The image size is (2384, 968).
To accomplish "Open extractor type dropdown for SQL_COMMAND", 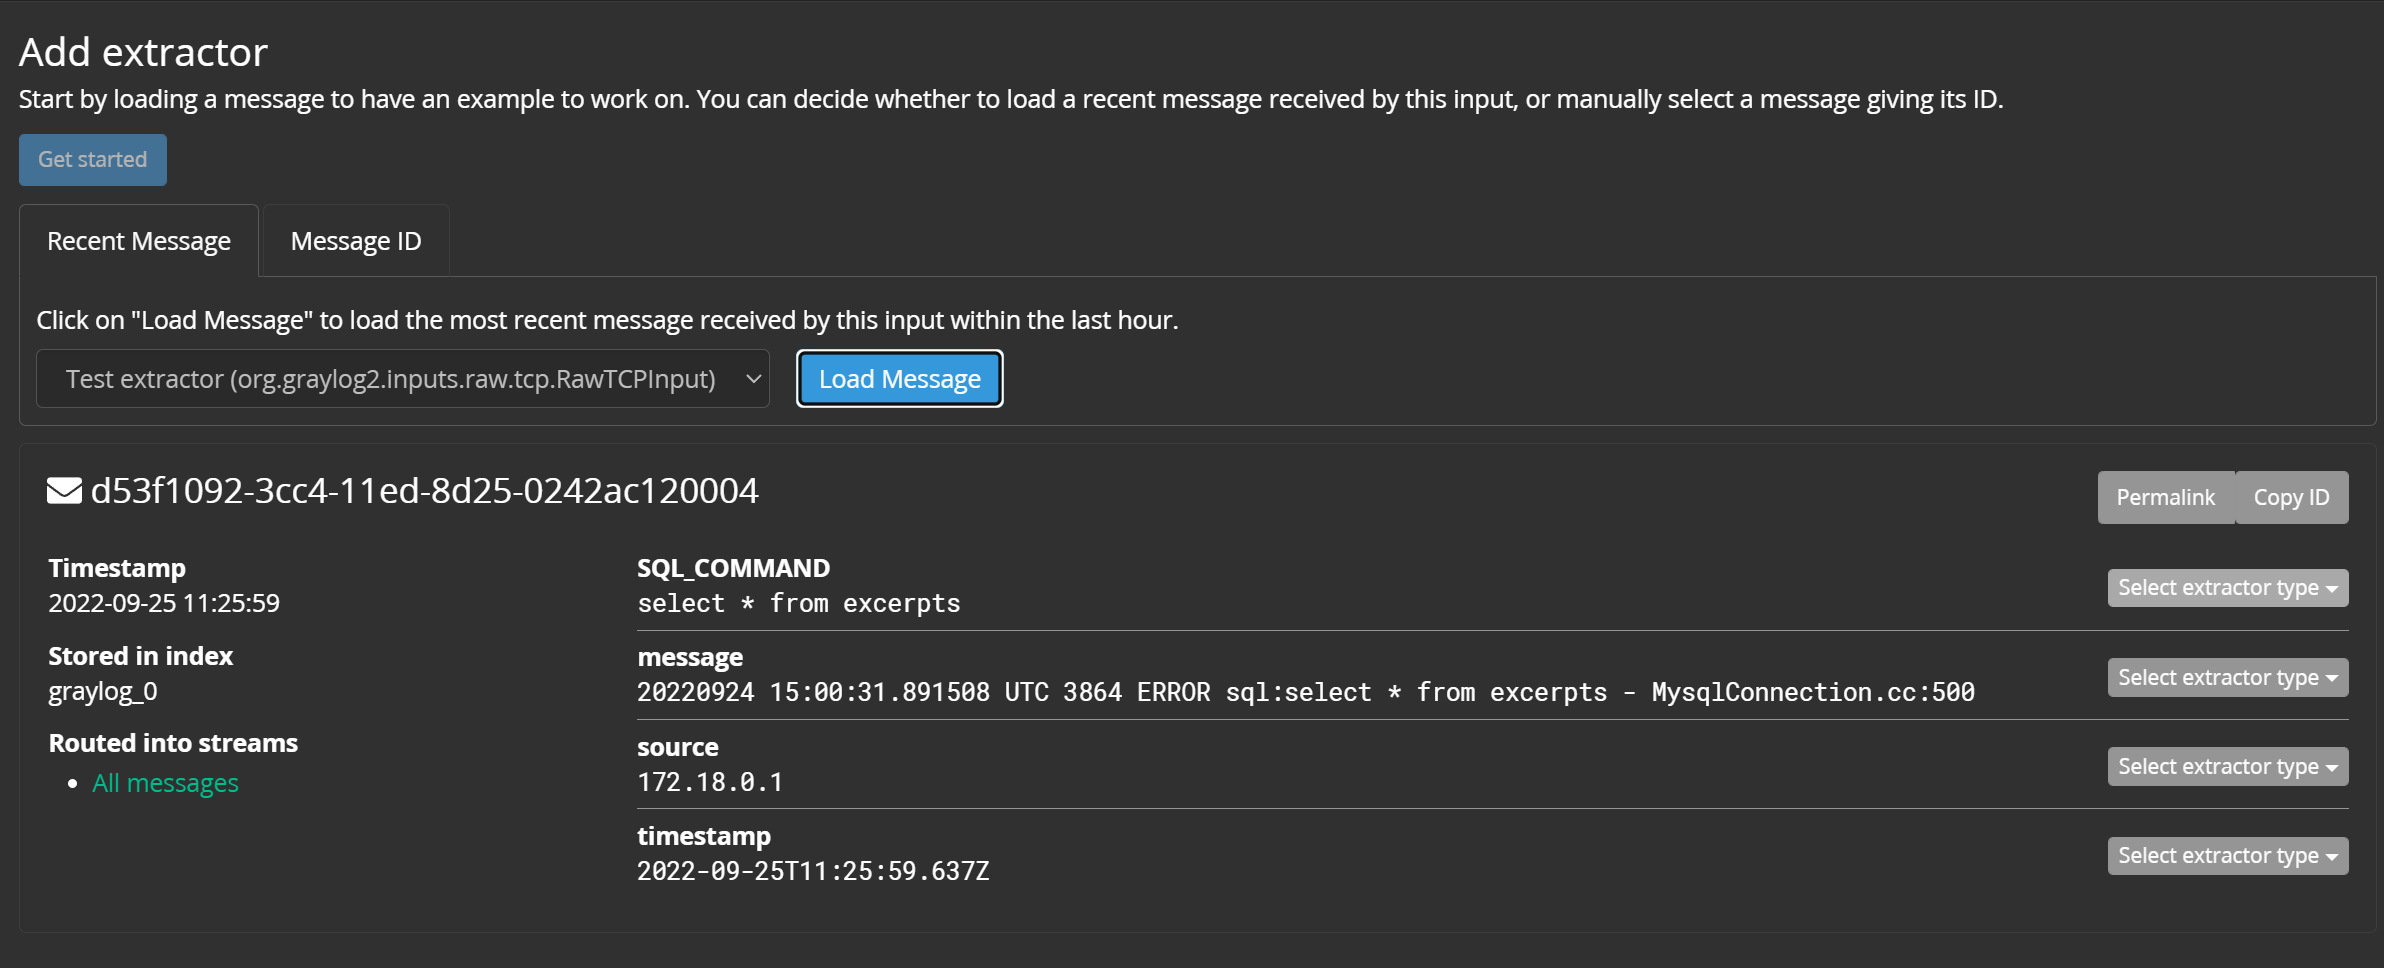I will tap(2228, 588).
